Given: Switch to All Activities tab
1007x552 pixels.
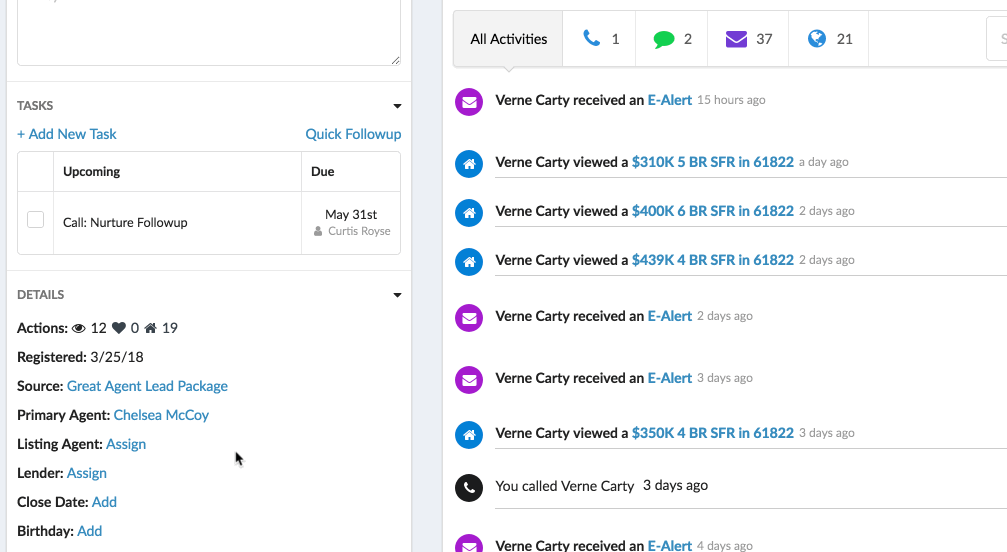Looking at the screenshot, I should pyautogui.click(x=508, y=39).
